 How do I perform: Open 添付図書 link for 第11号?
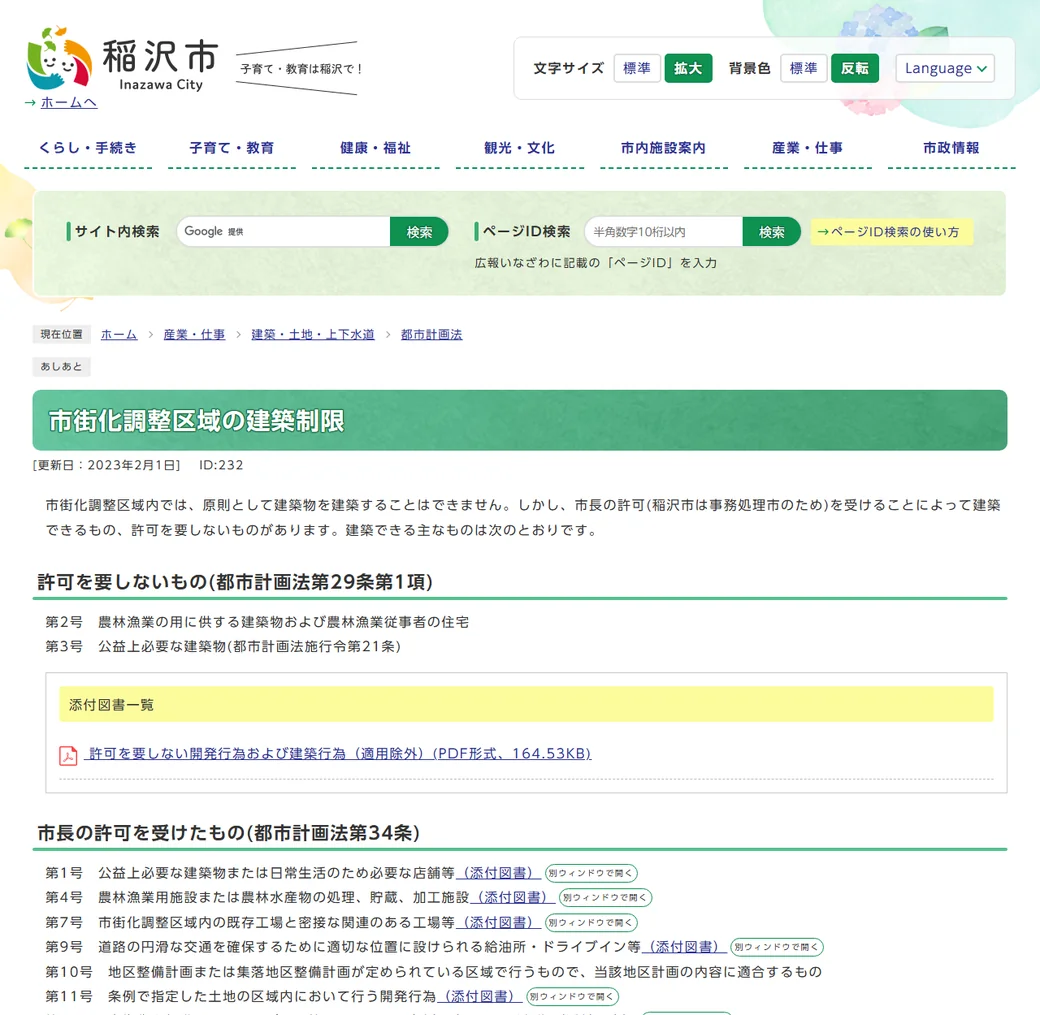coord(480,996)
